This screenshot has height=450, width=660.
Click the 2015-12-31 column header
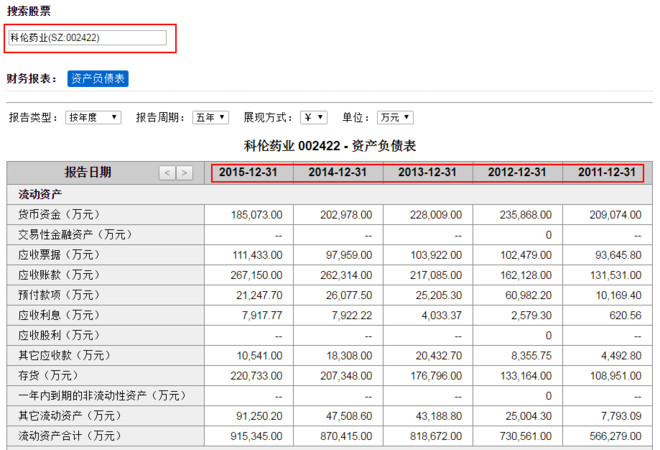pos(248,172)
